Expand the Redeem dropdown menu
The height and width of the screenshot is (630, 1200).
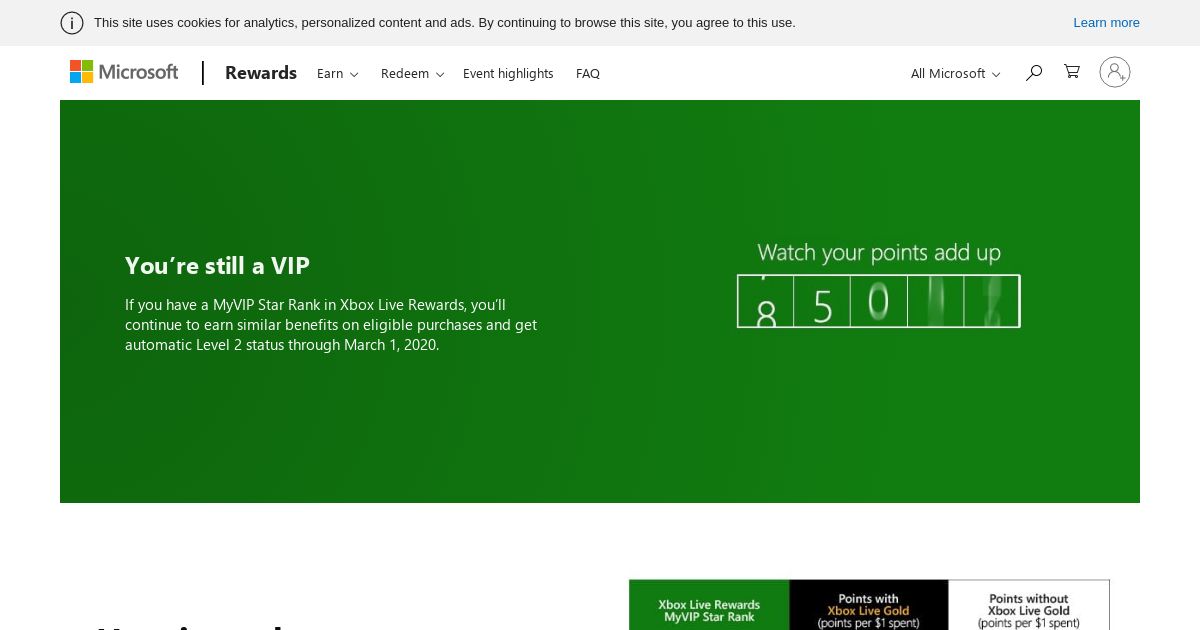[x=412, y=73]
